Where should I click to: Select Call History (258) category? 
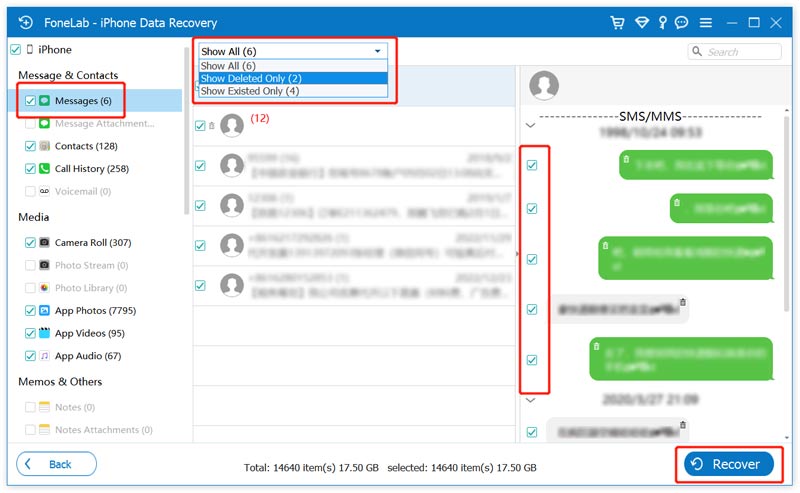pos(92,168)
